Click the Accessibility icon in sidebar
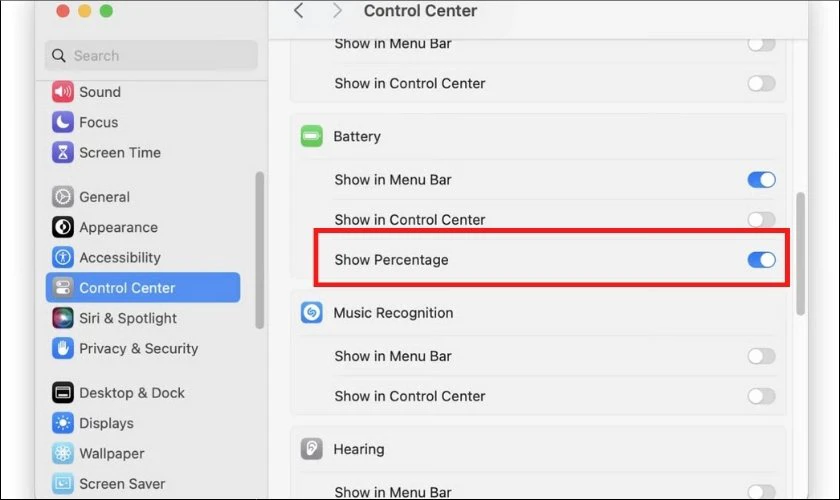 tap(63, 258)
